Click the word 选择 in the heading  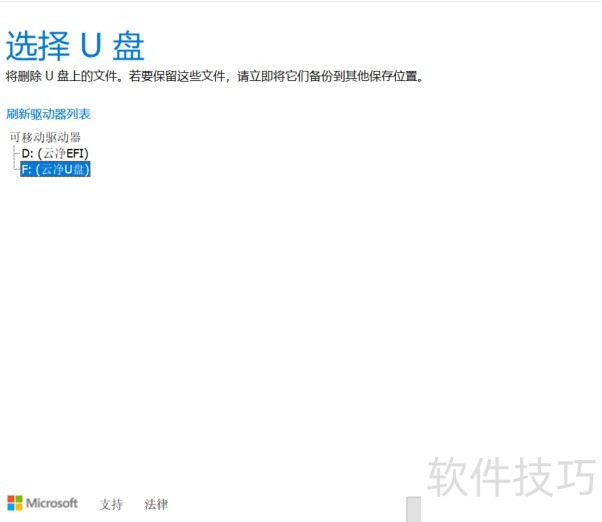click(x=37, y=46)
